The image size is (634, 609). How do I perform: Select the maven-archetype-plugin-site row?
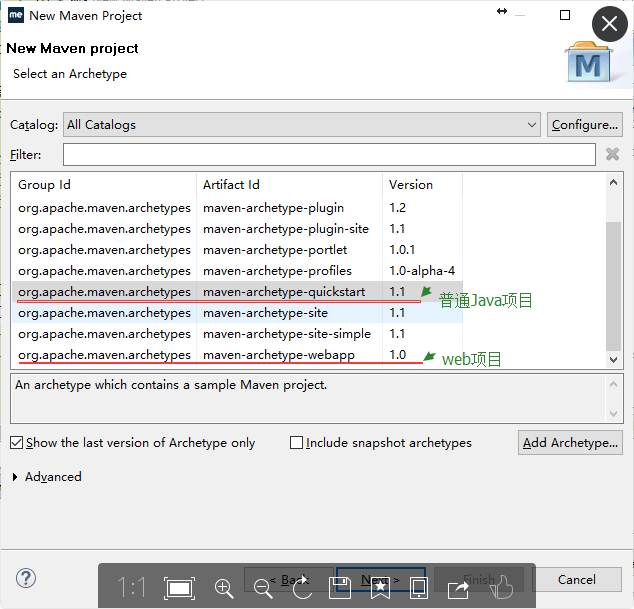pos(237,229)
